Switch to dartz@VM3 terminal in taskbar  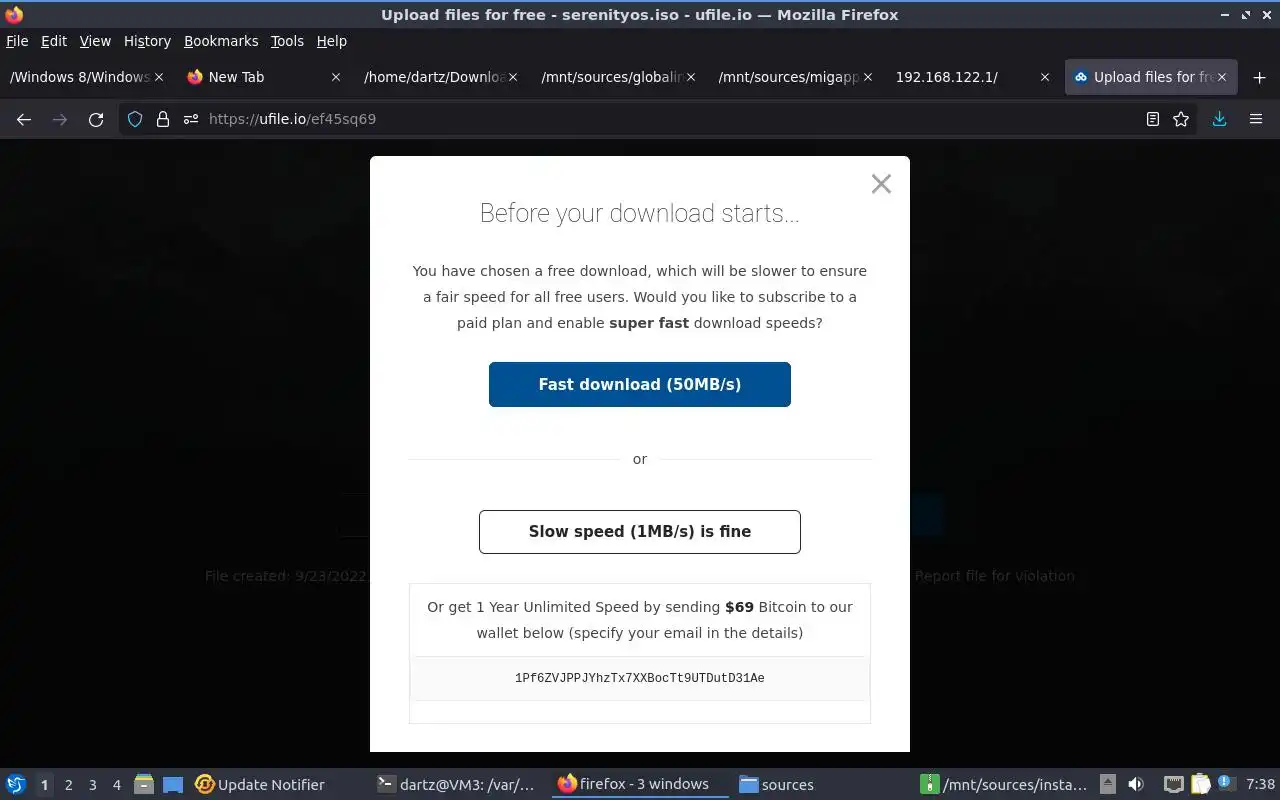(456, 785)
